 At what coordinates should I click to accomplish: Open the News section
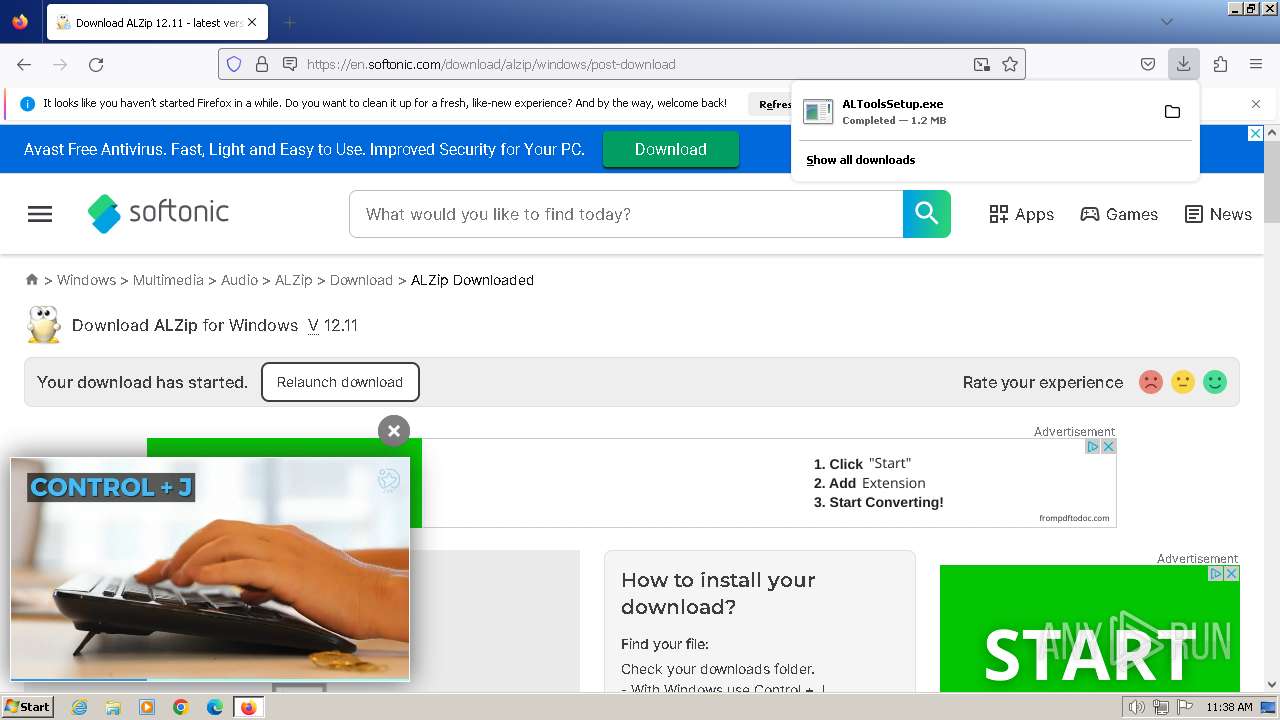pyautogui.click(x=1218, y=214)
